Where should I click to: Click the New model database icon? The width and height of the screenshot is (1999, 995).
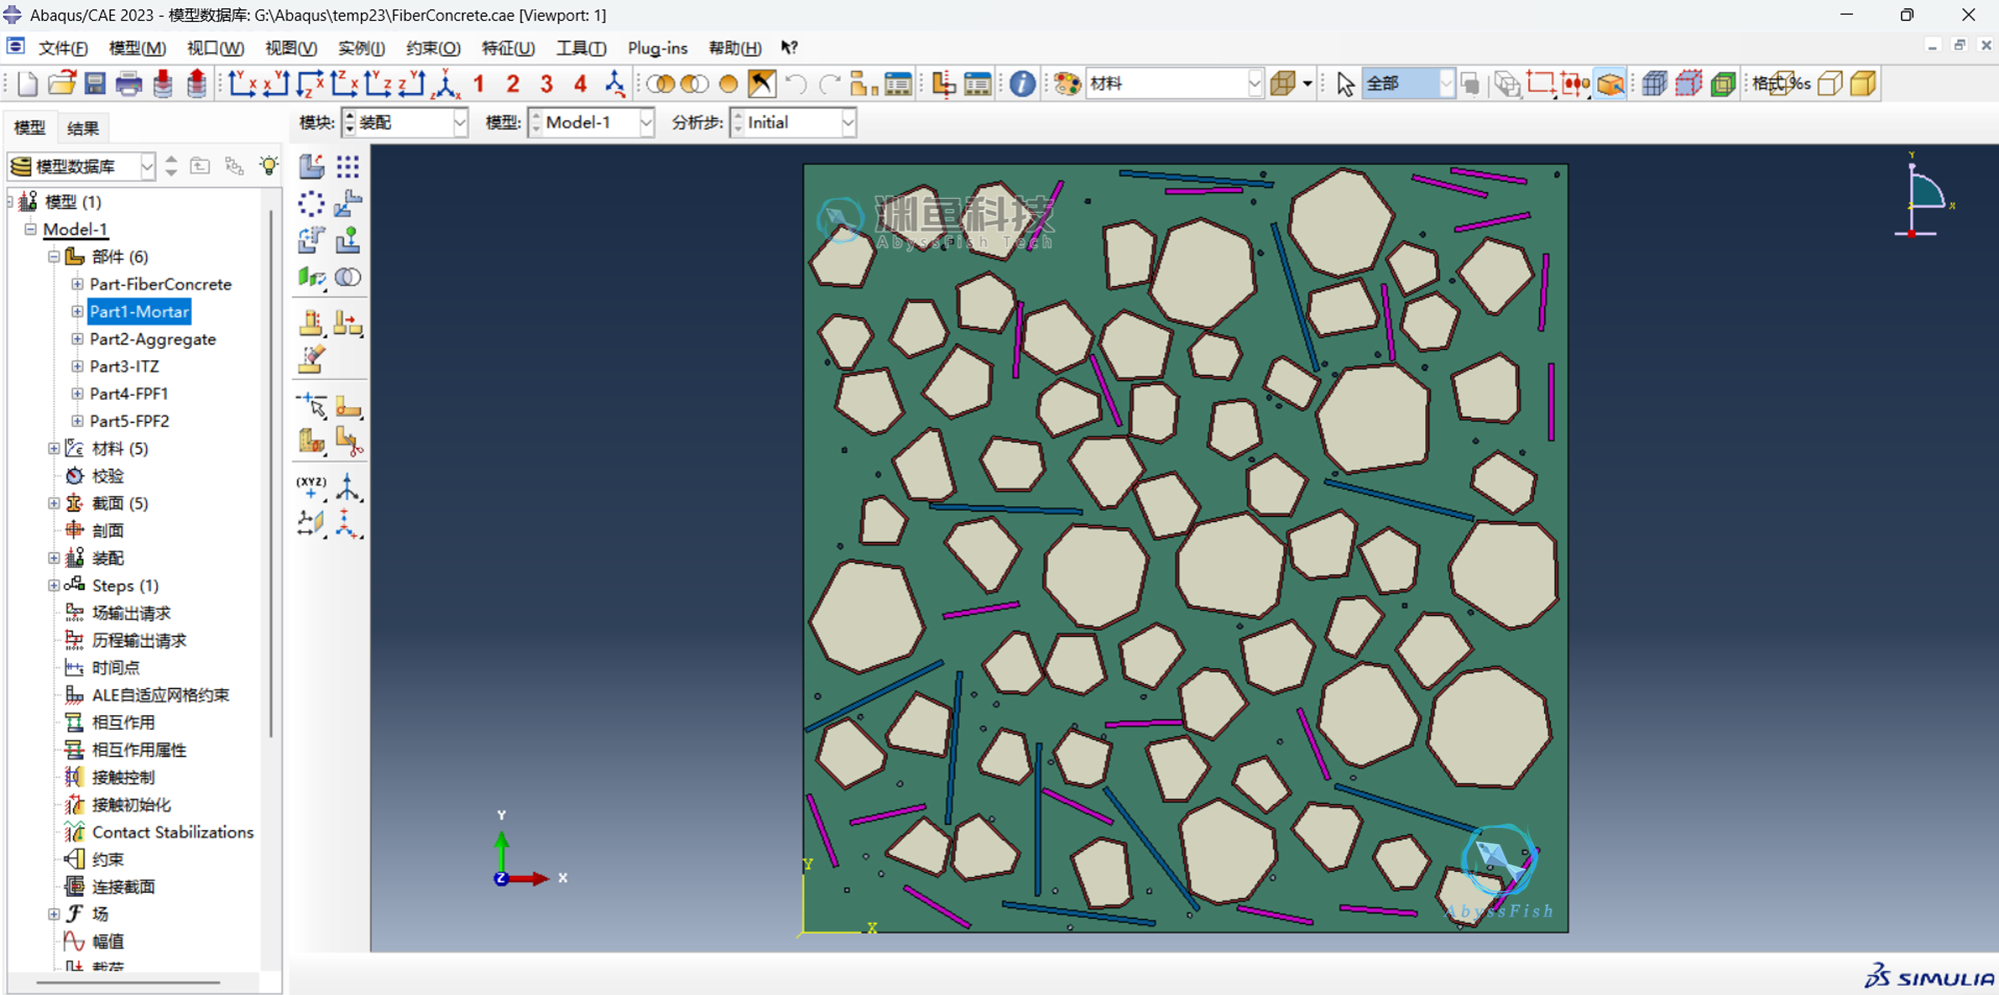[28, 84]
